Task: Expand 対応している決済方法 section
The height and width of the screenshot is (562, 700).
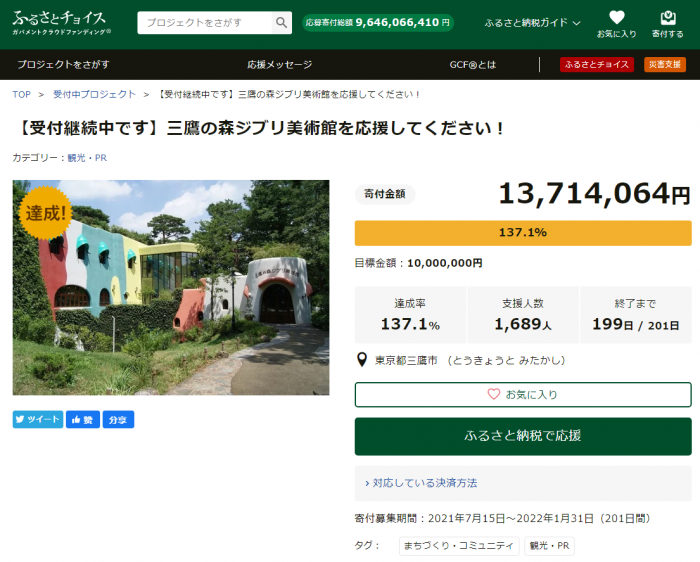Action: [x=522, y=483]
